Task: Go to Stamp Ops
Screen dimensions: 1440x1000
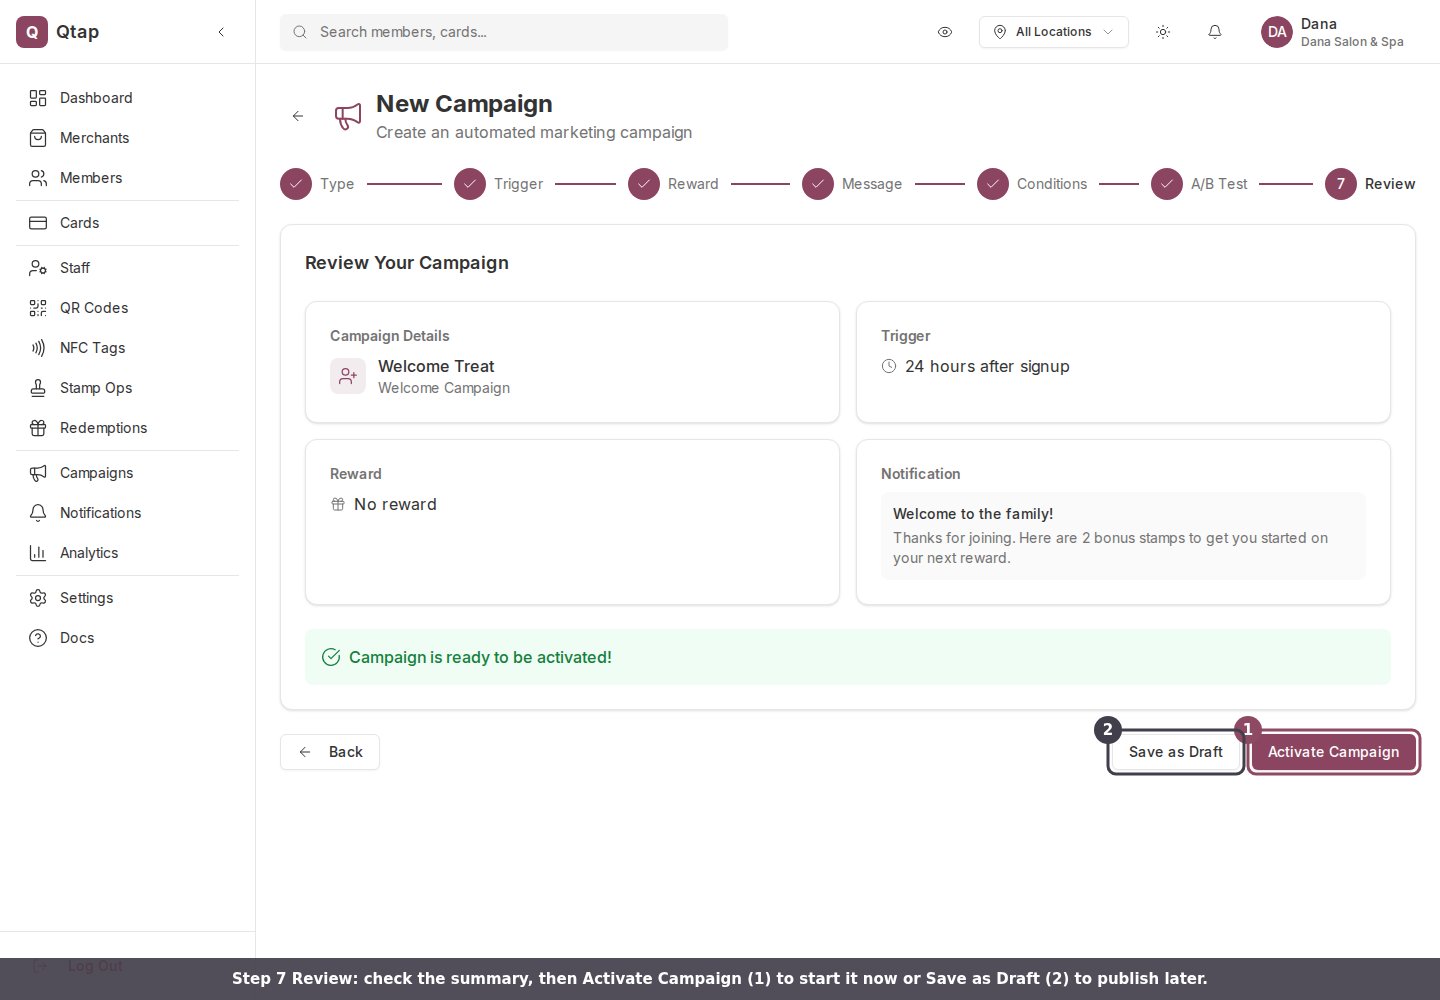Action: 127,388
